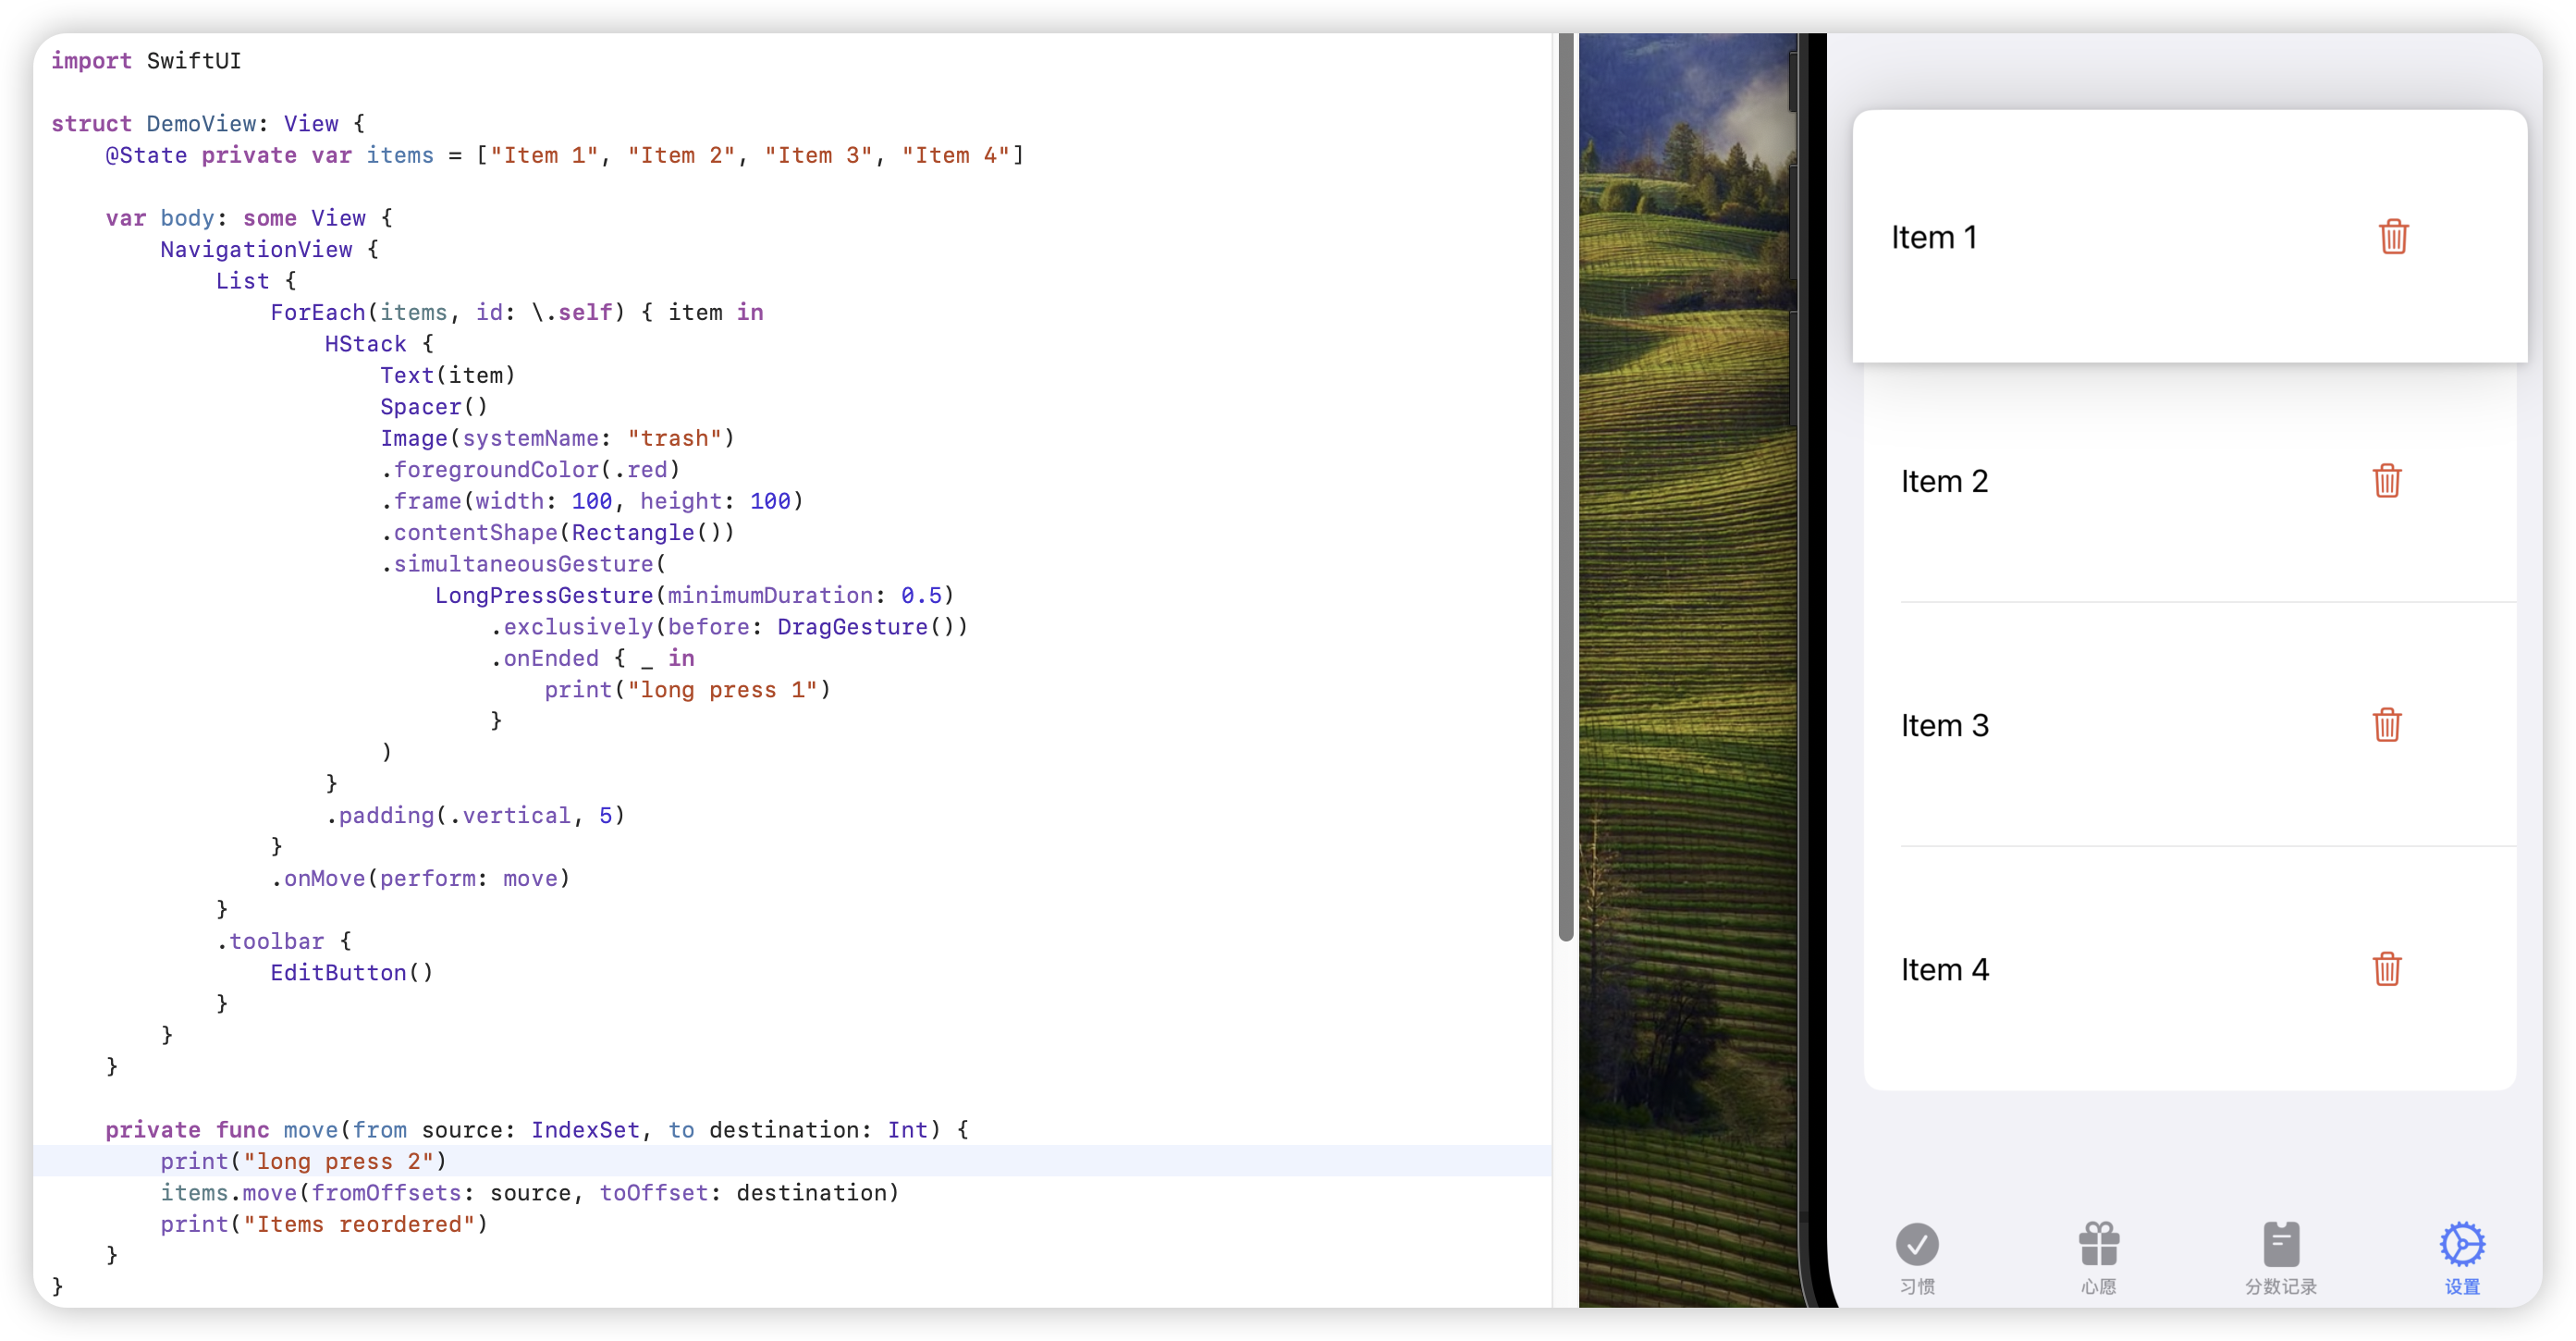Click the HStack { code line

point(379,344)
